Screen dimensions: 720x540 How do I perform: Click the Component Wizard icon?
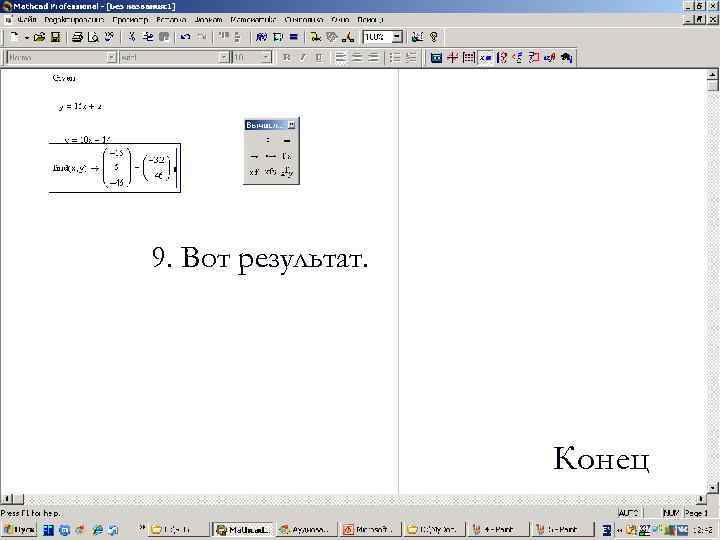[x=332, y=37]
